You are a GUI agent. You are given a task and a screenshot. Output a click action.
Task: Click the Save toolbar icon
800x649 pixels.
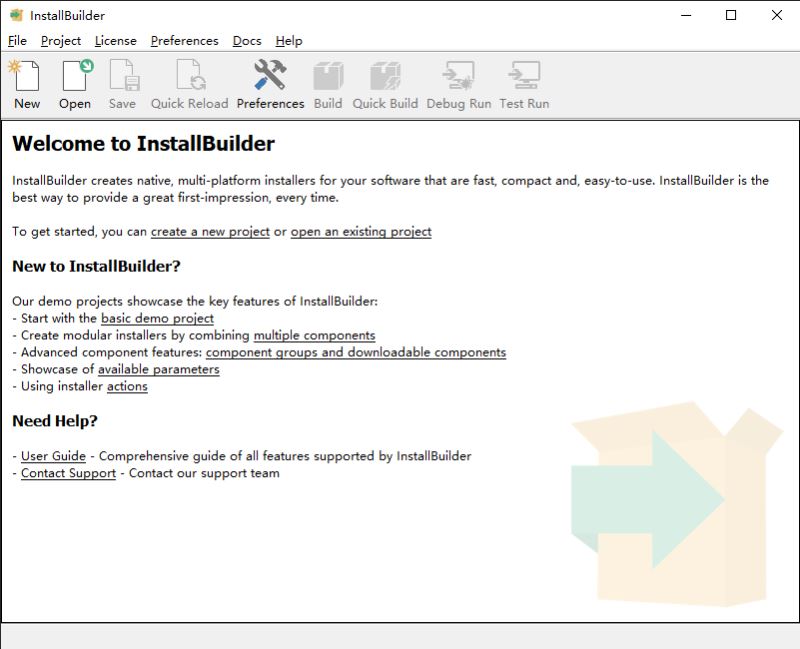coord(124,76)
